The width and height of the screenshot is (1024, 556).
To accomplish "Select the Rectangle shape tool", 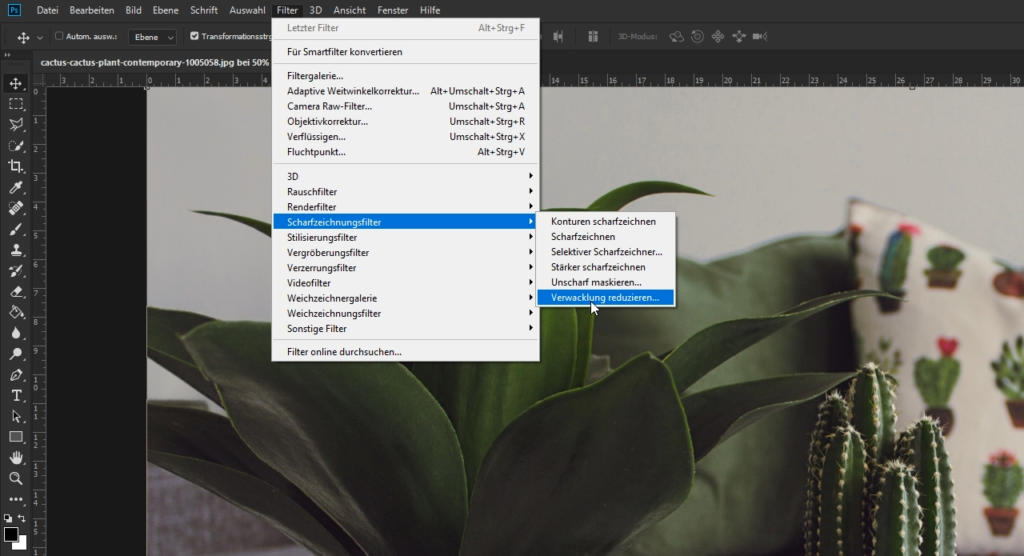I will (16, 437).
